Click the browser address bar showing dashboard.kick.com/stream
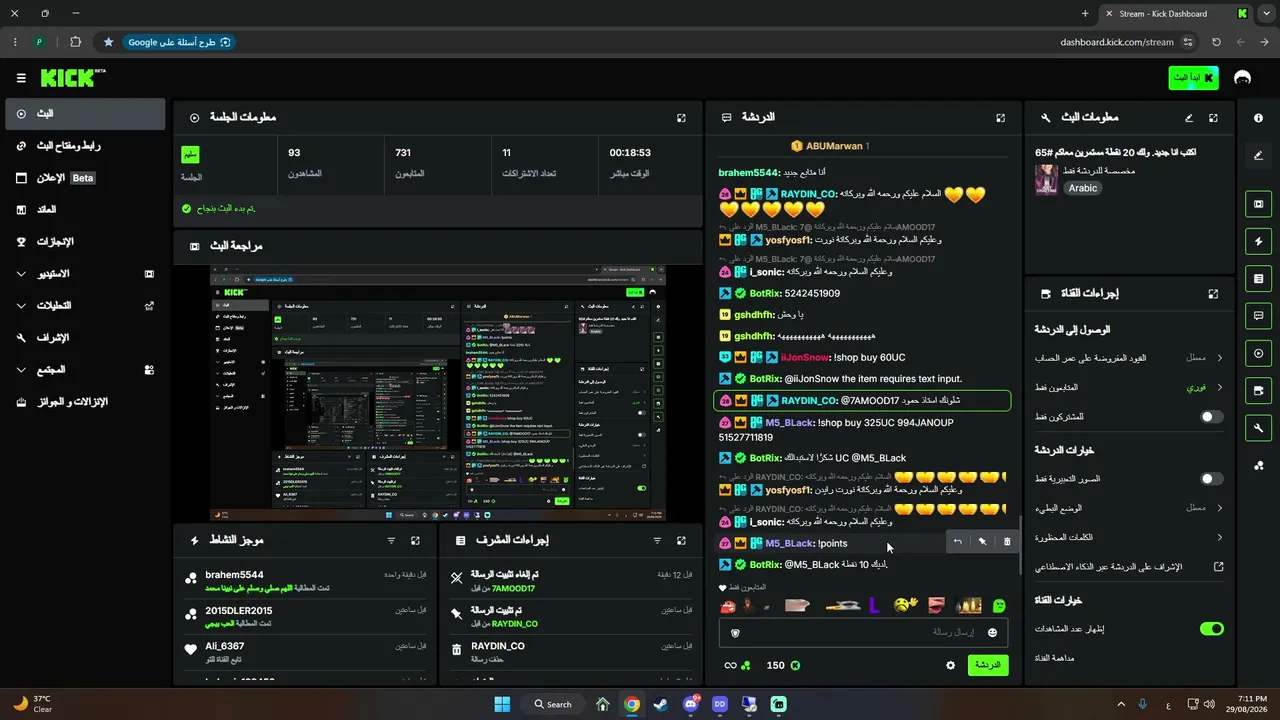Image resolution: width=1280 pixels, height=720 pixels. (x=1116, y=42)
